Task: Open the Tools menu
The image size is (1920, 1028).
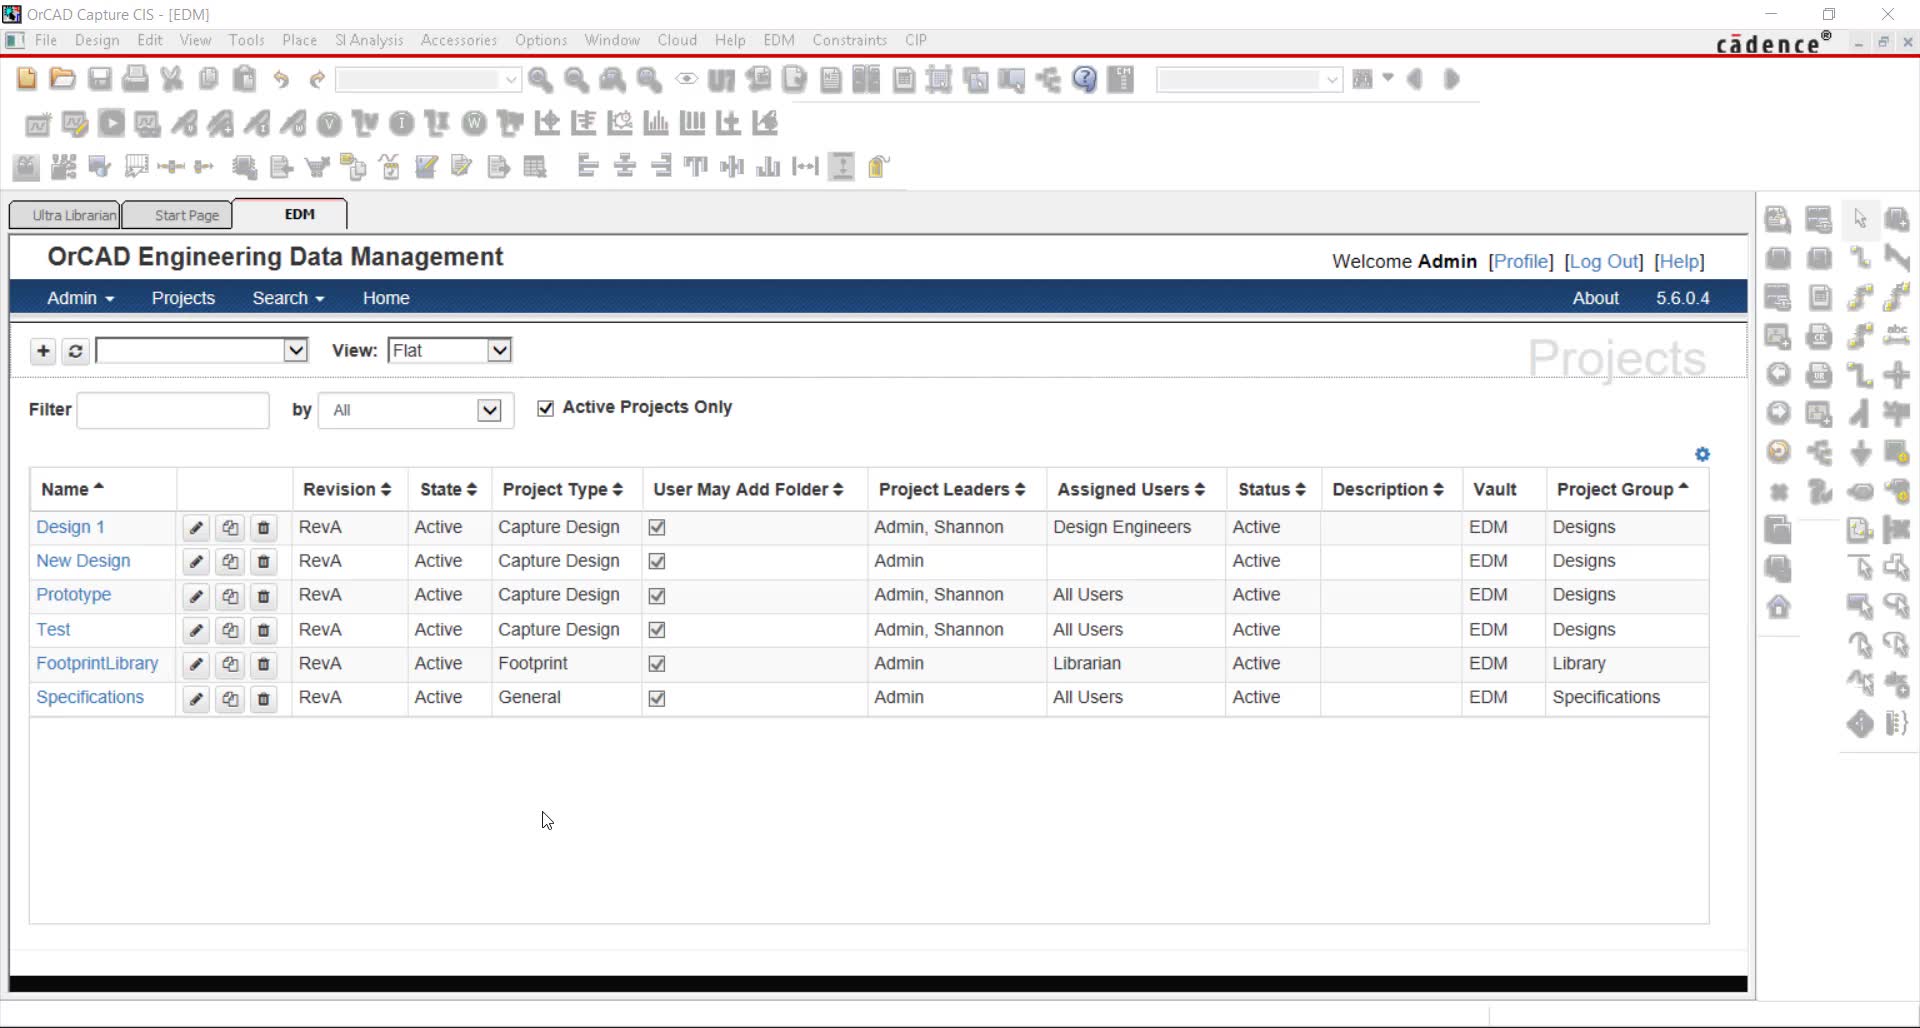Action: [x=246, y=40]
